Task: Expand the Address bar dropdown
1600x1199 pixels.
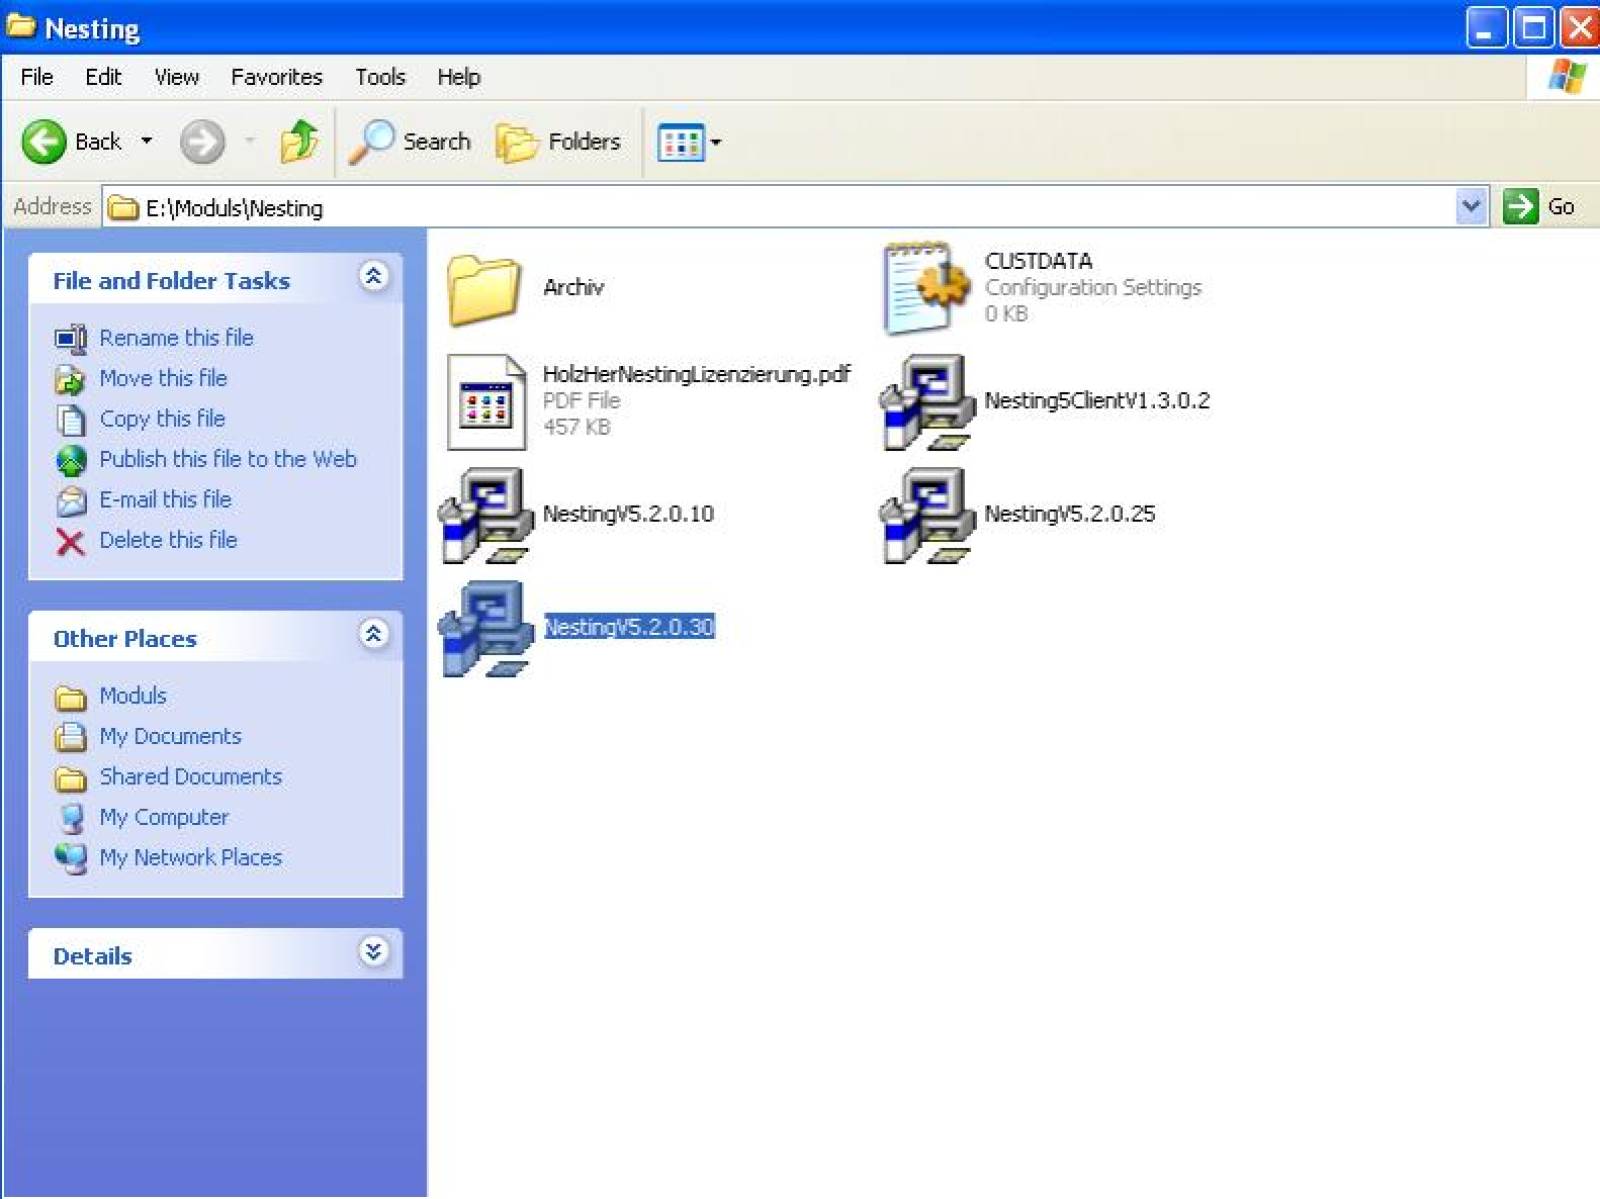Action: click(x=1471, y=207)
